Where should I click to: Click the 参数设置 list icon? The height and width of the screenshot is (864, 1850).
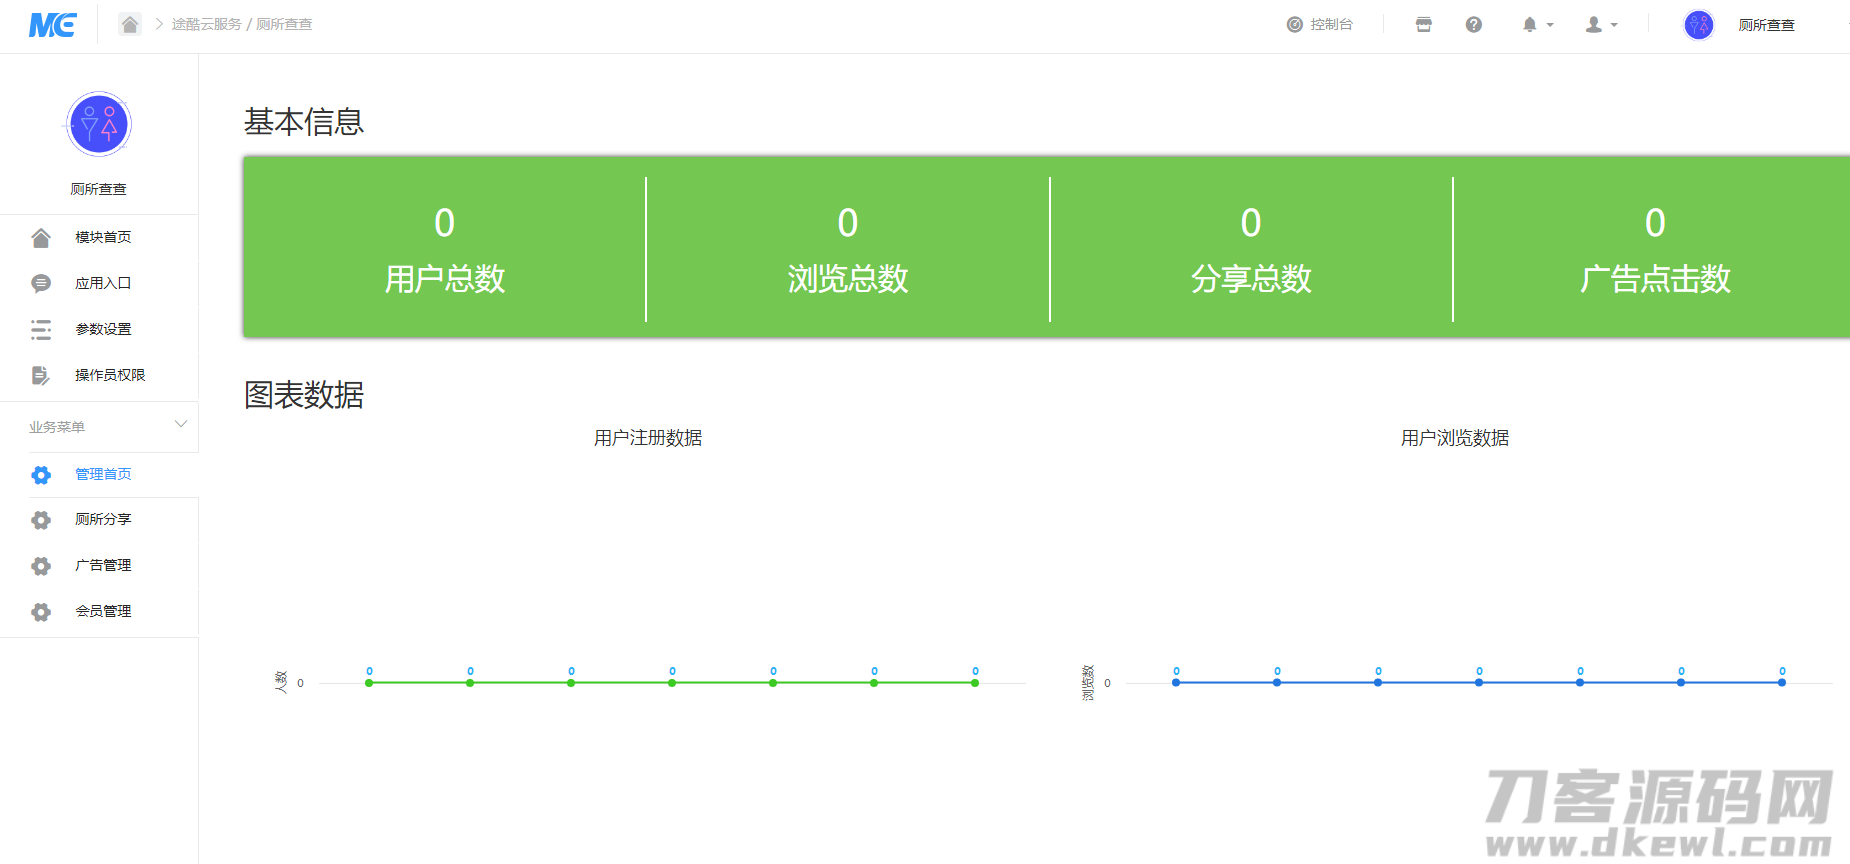pyautogui.click(x=41, y=329)
